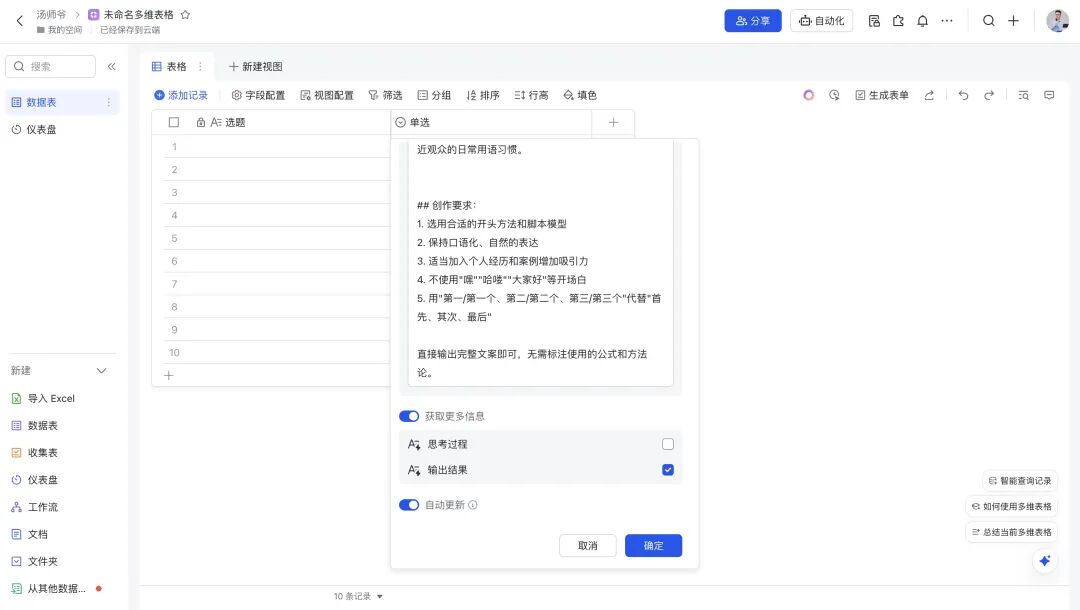Screen dimensions: 1080x610
Task: Click the back arrow icon
Action: coord(19,21)
